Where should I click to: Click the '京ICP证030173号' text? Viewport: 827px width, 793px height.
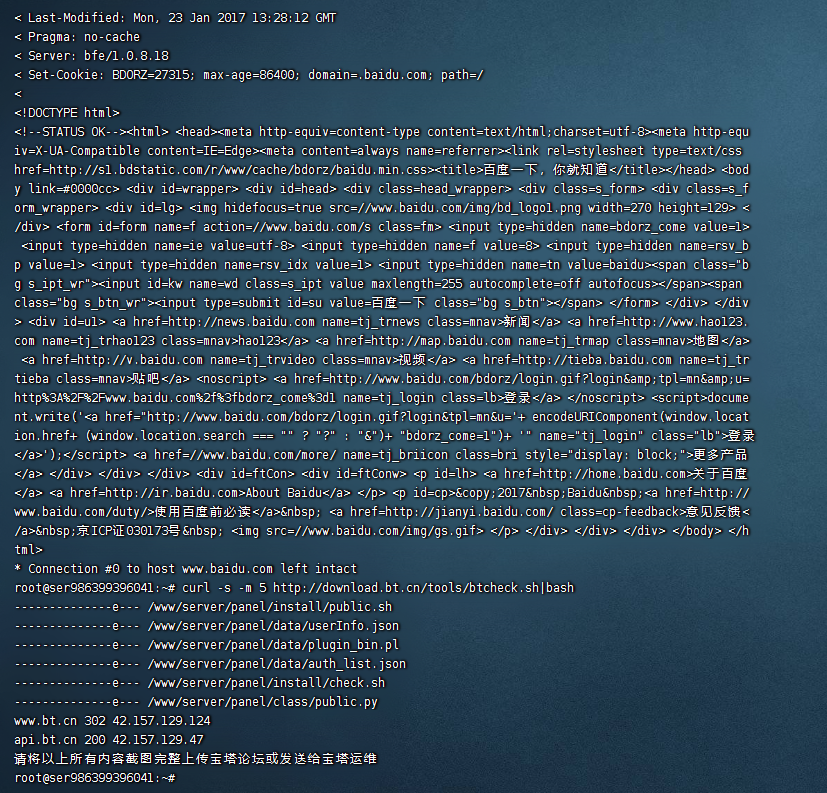tap(128, 530)
